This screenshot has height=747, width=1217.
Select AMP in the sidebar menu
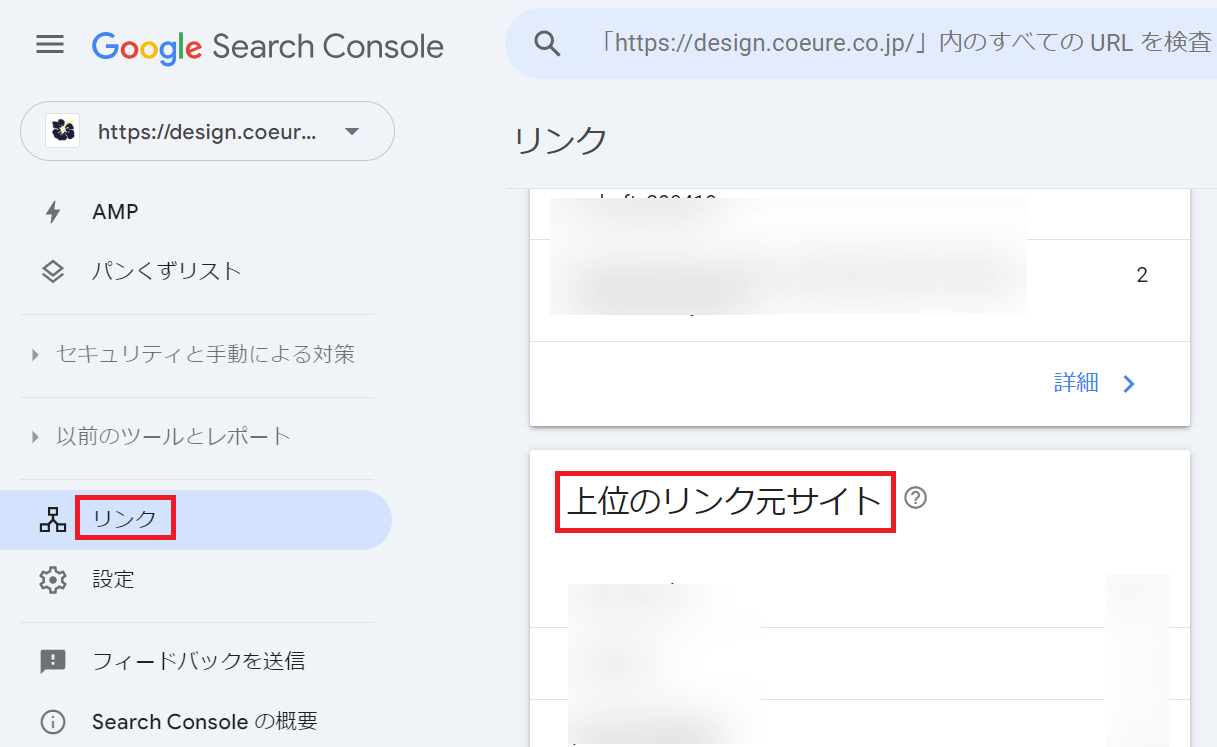click(x=115, y=212)
